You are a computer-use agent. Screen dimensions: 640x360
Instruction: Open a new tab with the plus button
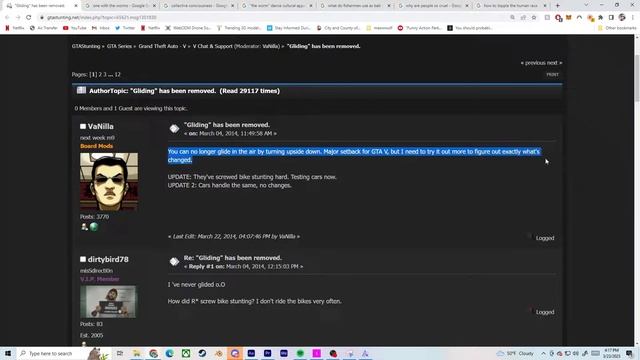(x=558, y=6)
